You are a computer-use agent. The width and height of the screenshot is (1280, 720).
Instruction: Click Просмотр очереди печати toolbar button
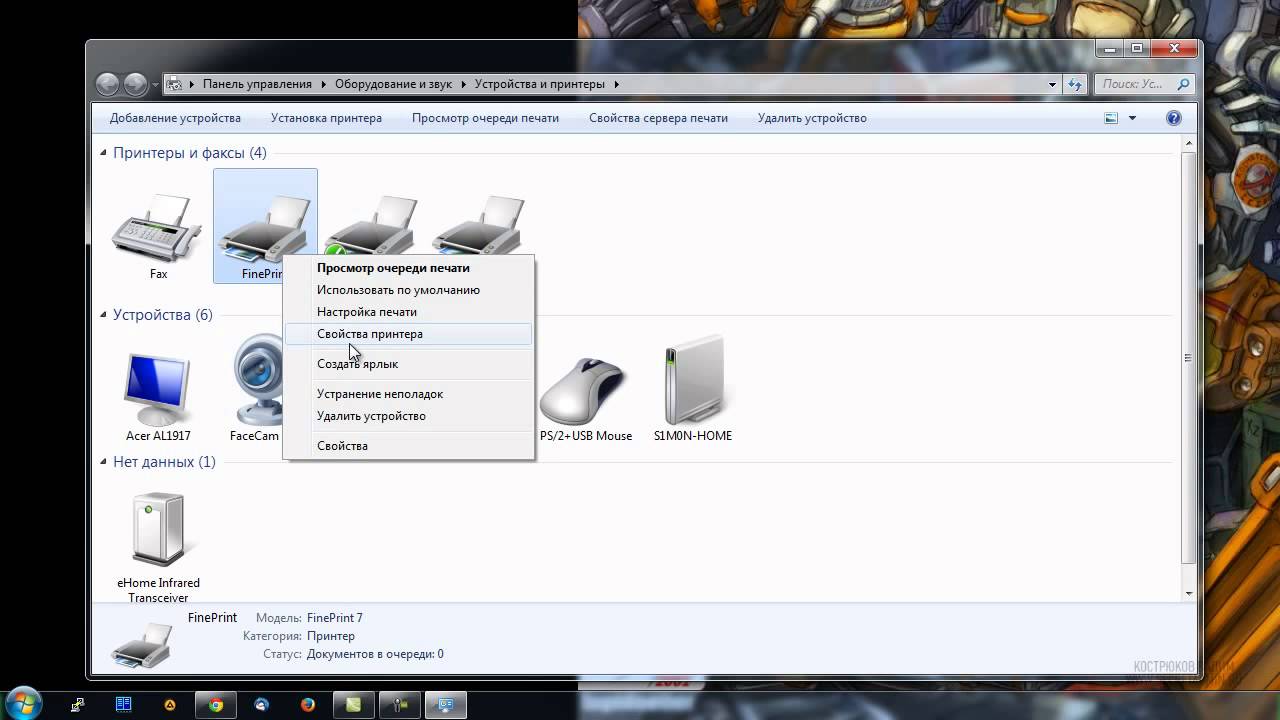click(x=485, y=118)
